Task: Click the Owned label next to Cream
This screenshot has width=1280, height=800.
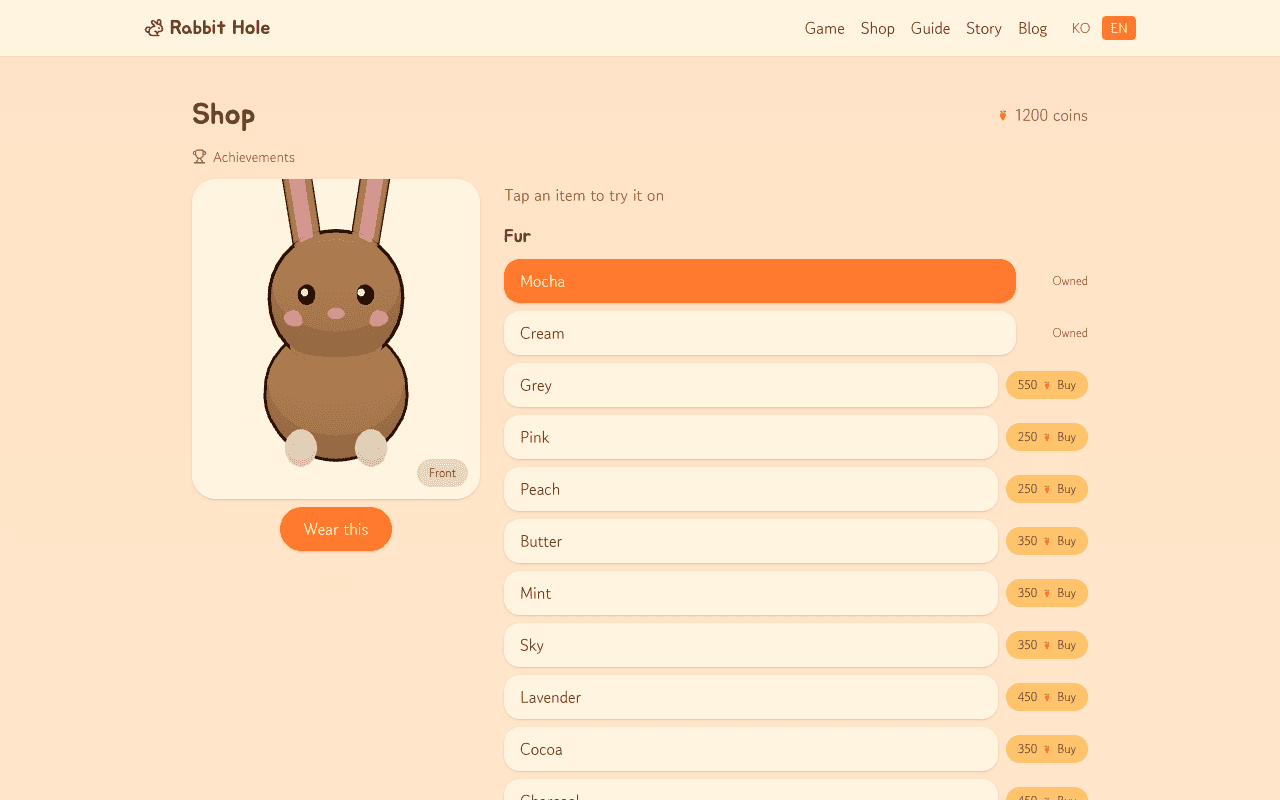Action: [1070, 333]
